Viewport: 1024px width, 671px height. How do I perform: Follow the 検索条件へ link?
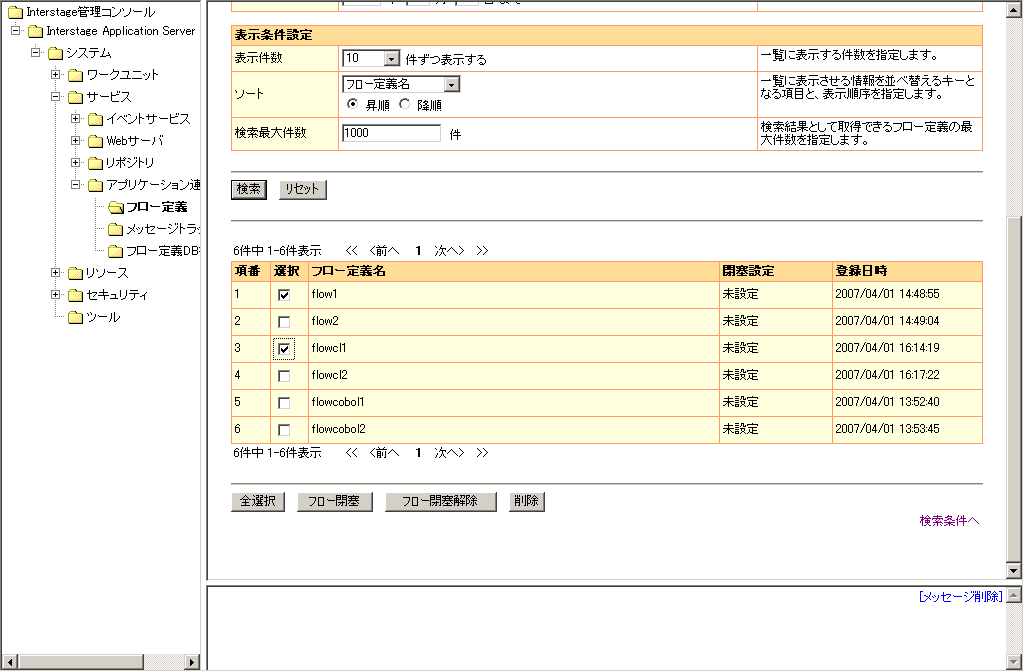pos(950,521)
